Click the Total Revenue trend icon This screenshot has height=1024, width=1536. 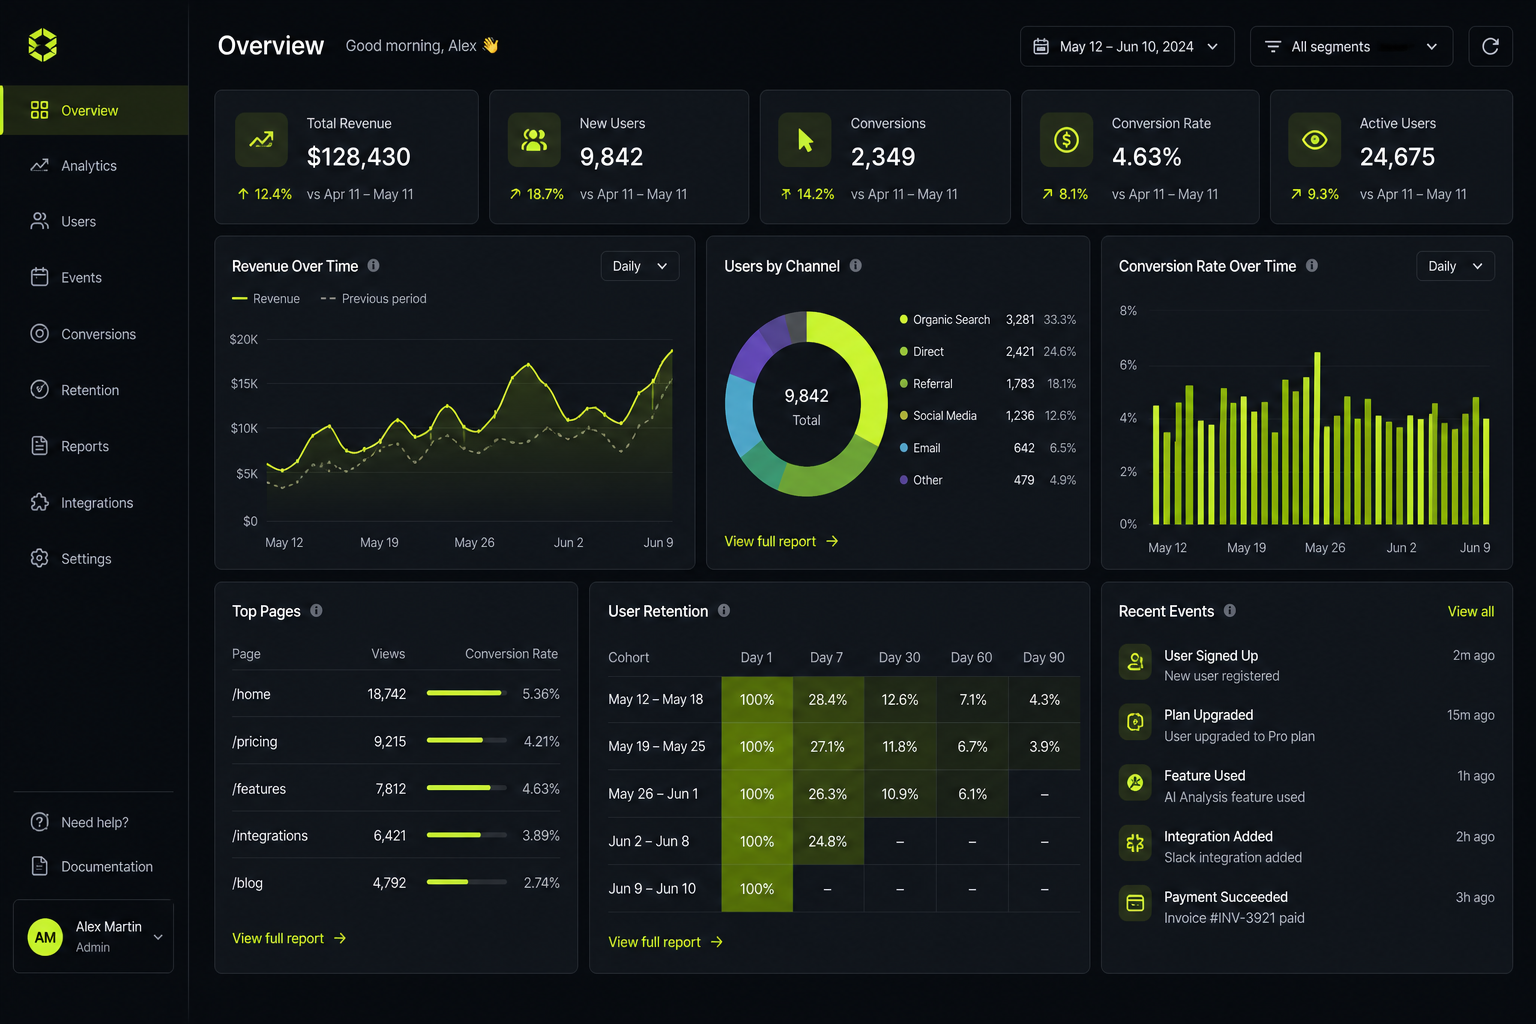261,140
